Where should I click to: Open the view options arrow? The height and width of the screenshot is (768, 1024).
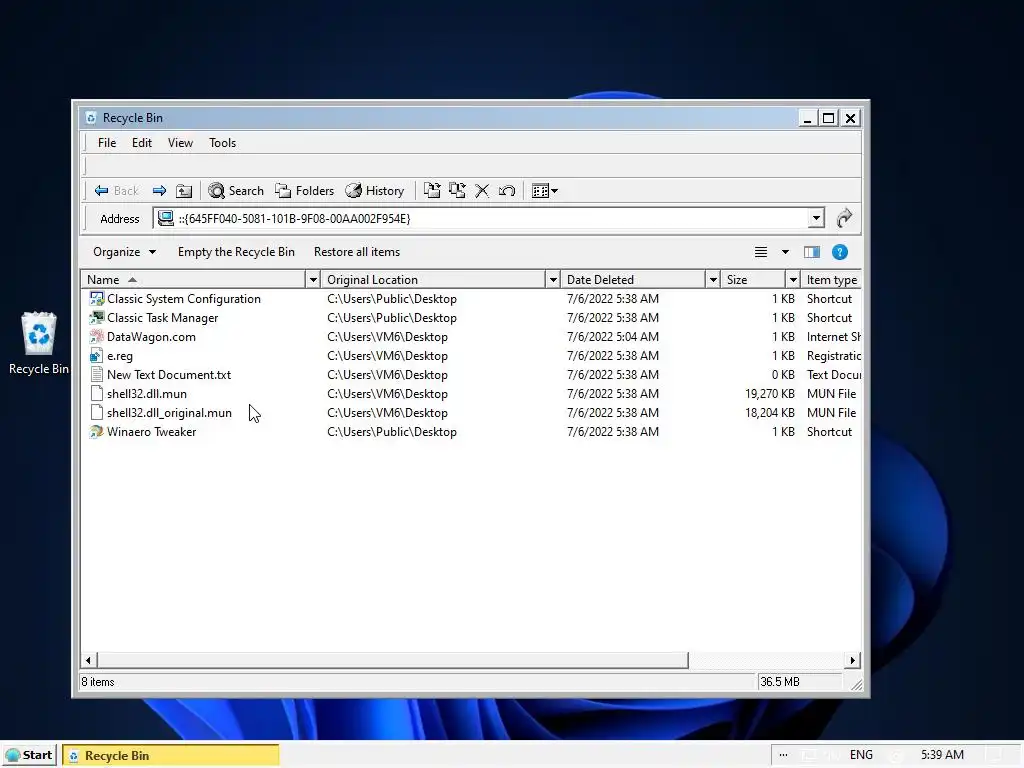[x=785, y=252]
